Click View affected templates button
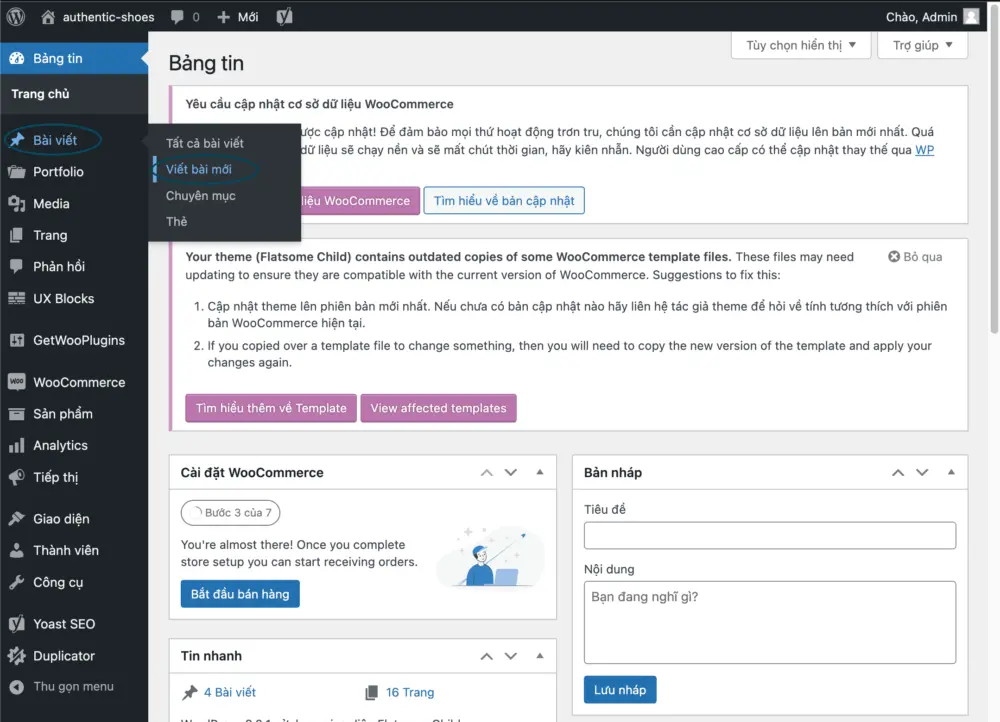Image resolution: width=1000 pixels, height=722 pixels. tap(438, 408)
